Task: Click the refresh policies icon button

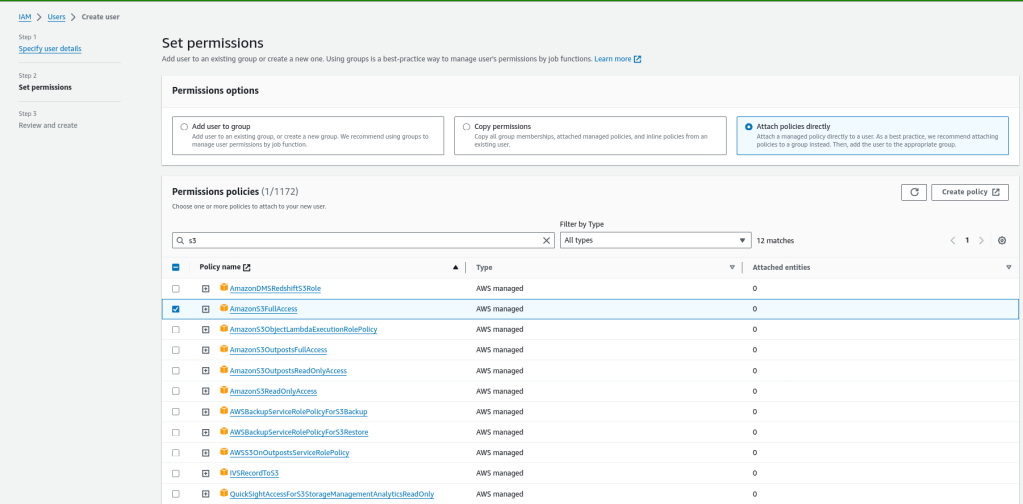Action: point(912,192)
